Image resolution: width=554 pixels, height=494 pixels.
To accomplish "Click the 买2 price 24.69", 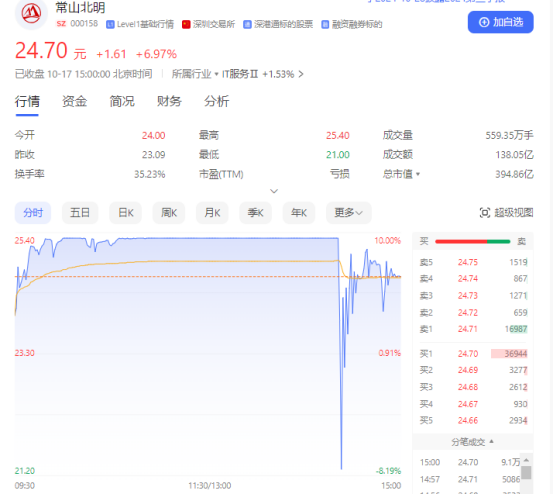I will click(x=468, y=370).
